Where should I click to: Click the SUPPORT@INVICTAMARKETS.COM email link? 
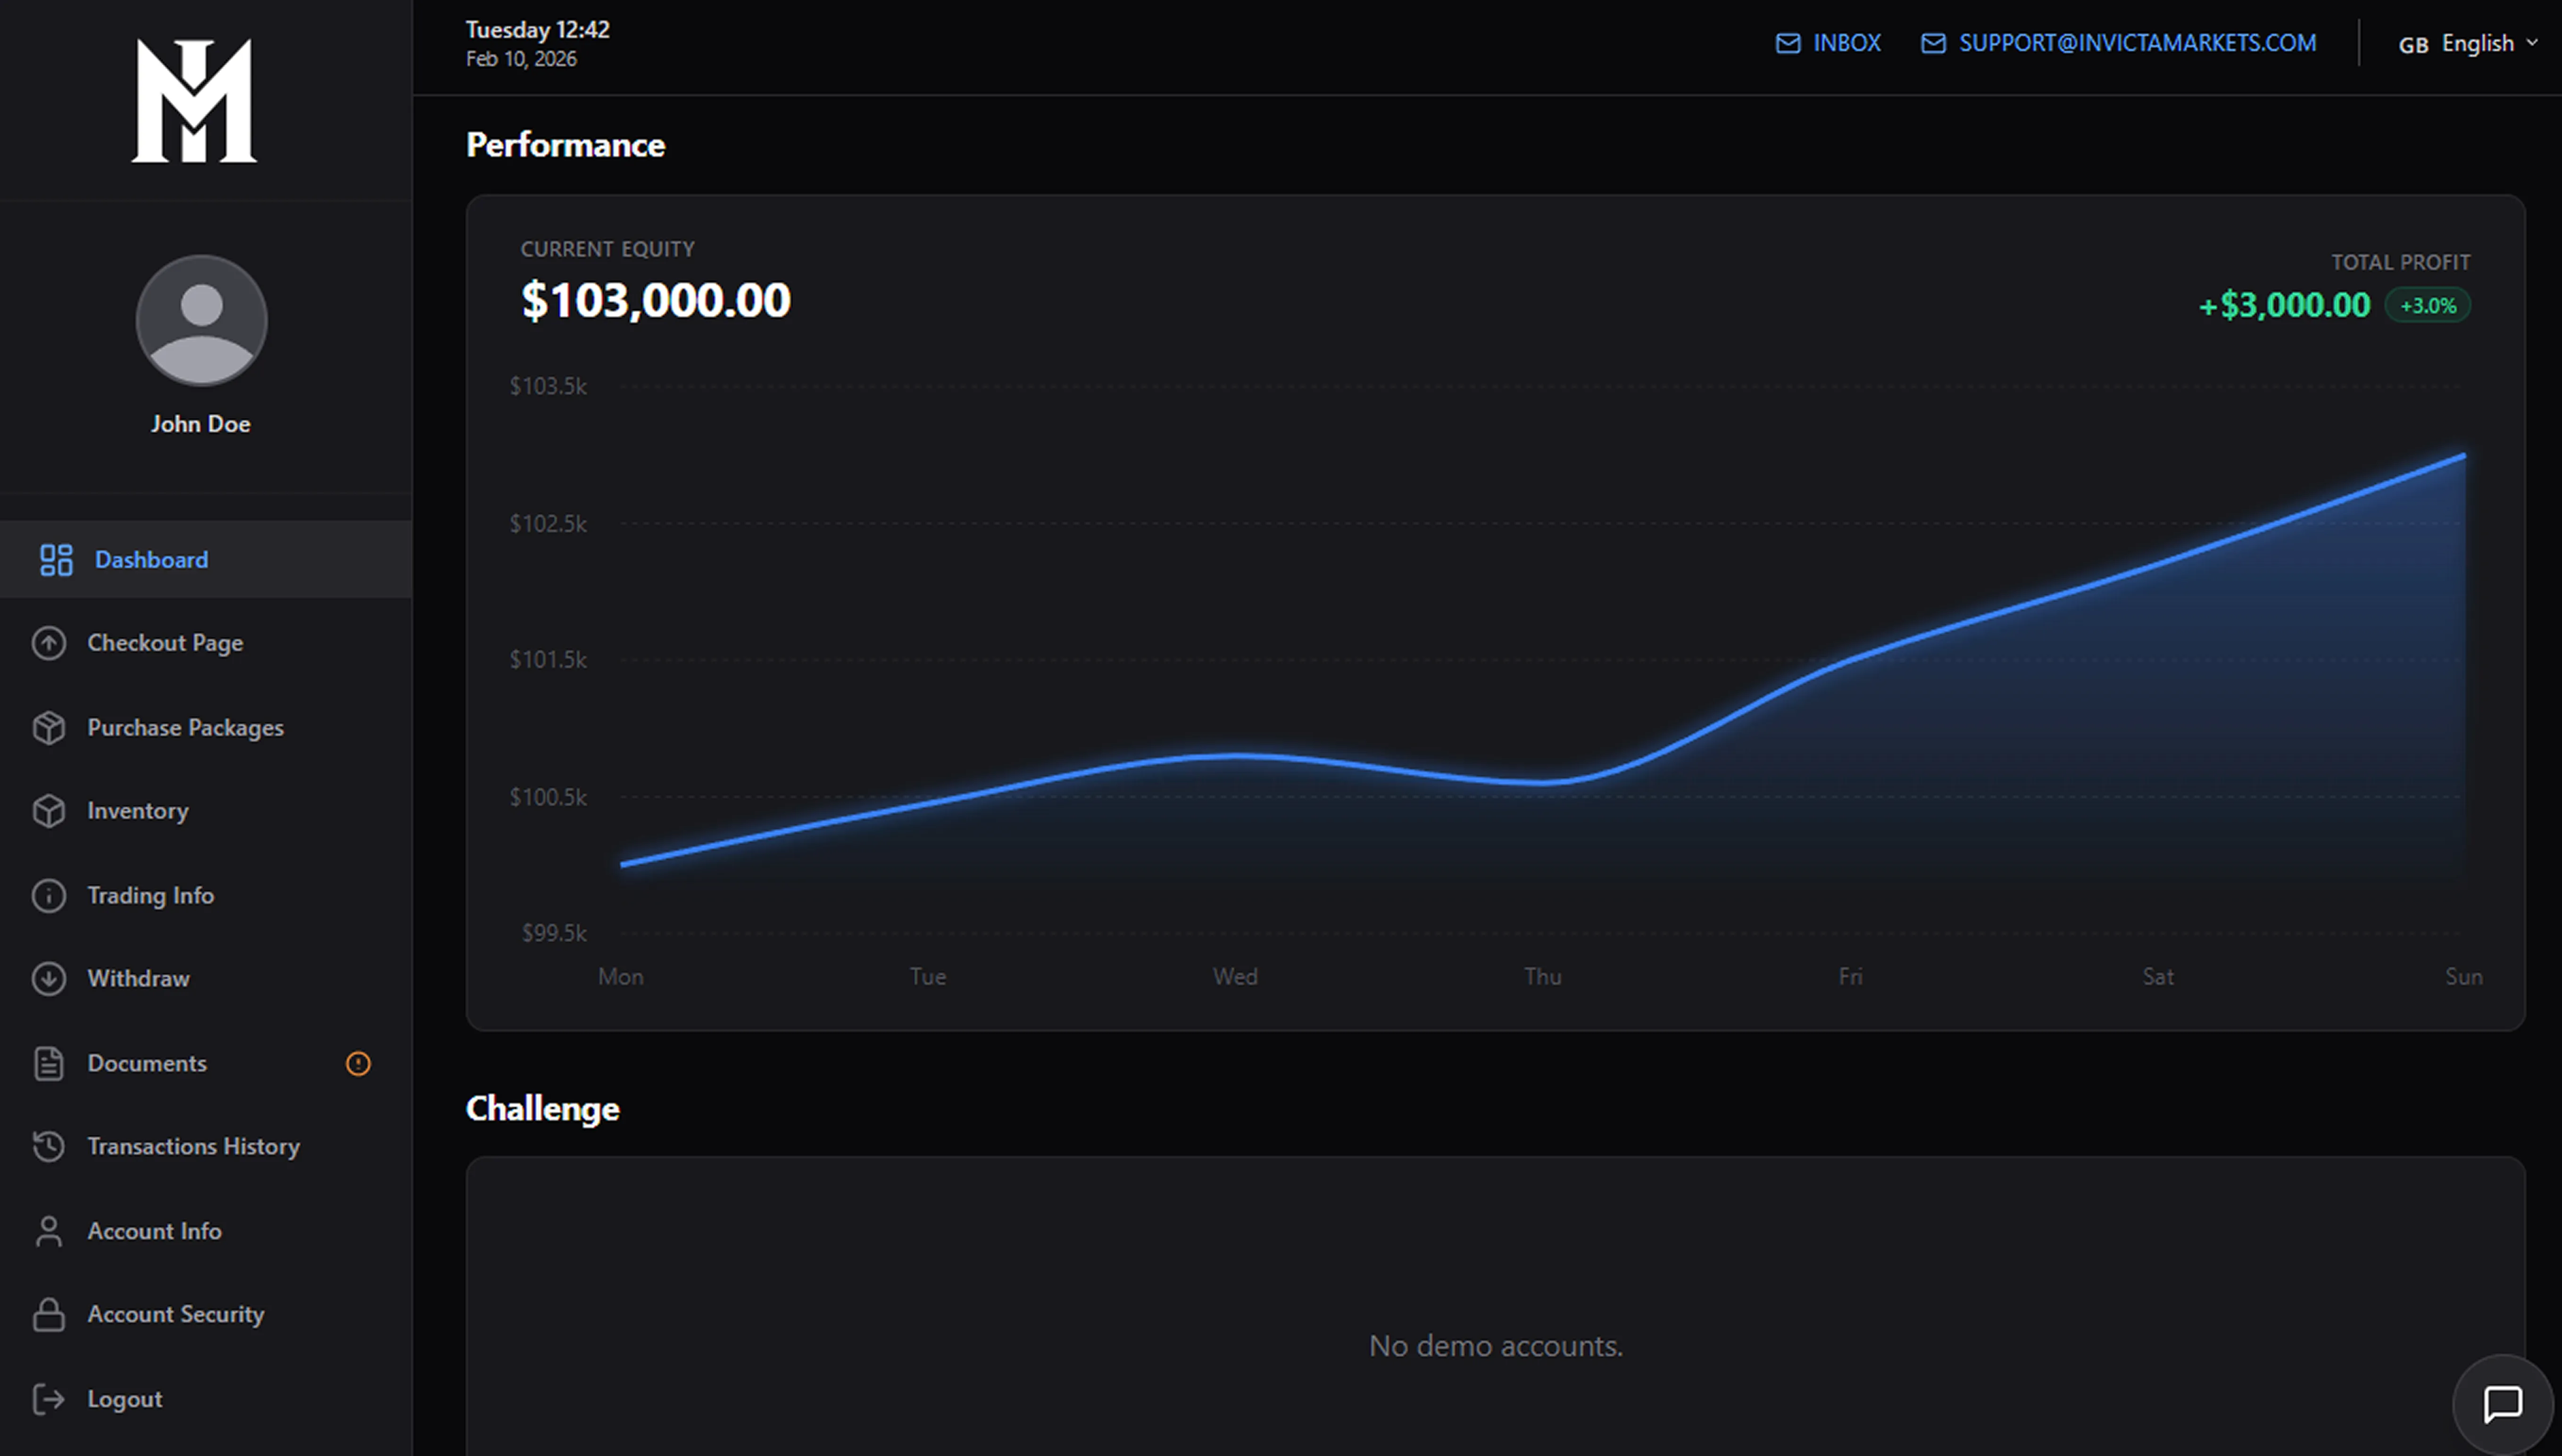(x=2138, y=43)
